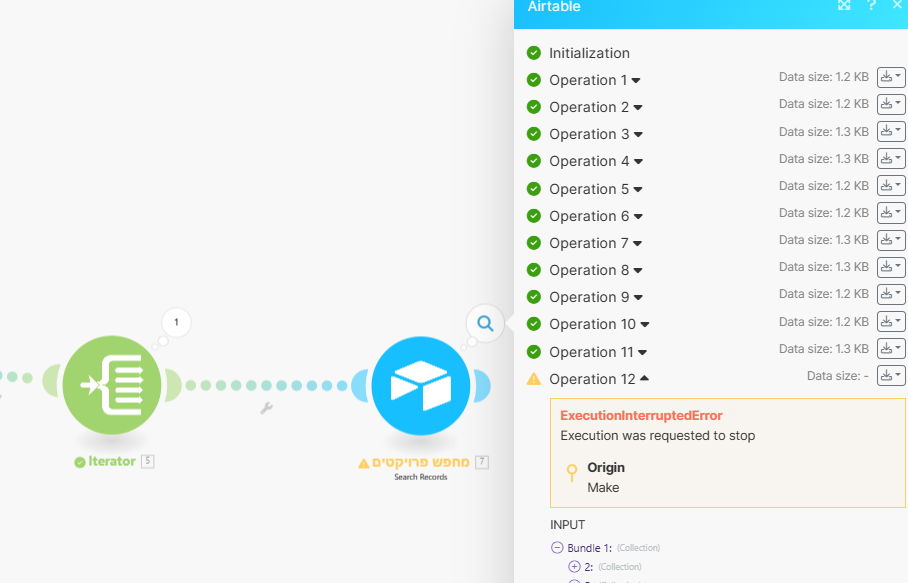The width and height of the screenshot is (908, 583).
Task: Open download menu for Operation 4
Action: (891, 159)
